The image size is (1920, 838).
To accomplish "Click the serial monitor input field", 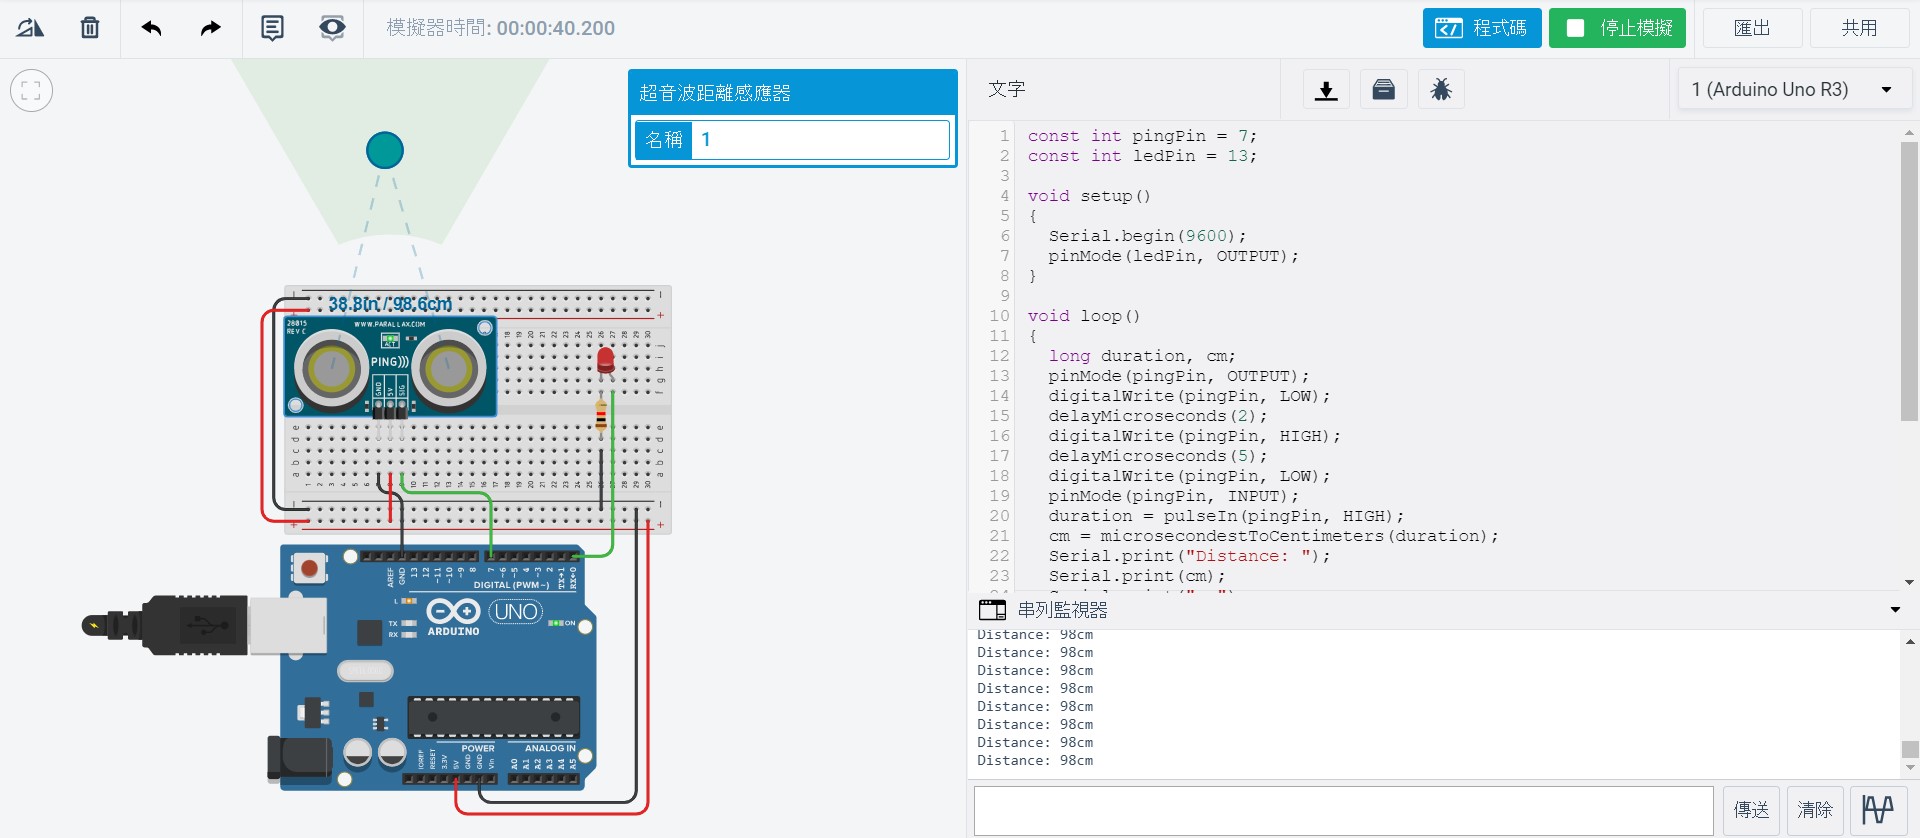I will (1344, 810).
